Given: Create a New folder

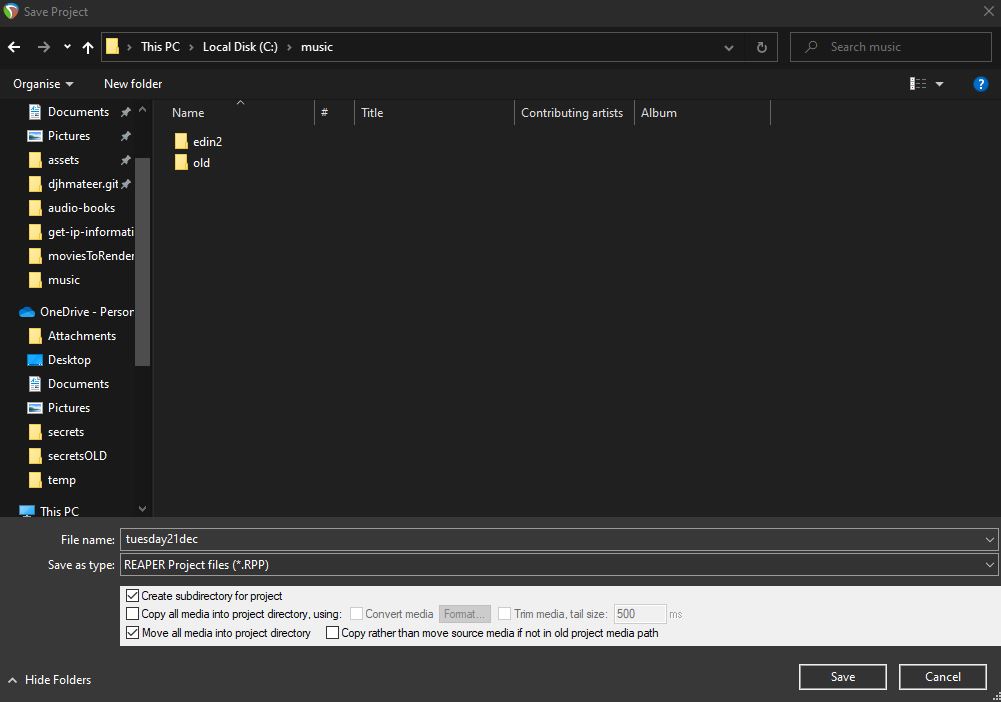Looking at the screenshot, I should pyautogui.click(x=133, y=84).
